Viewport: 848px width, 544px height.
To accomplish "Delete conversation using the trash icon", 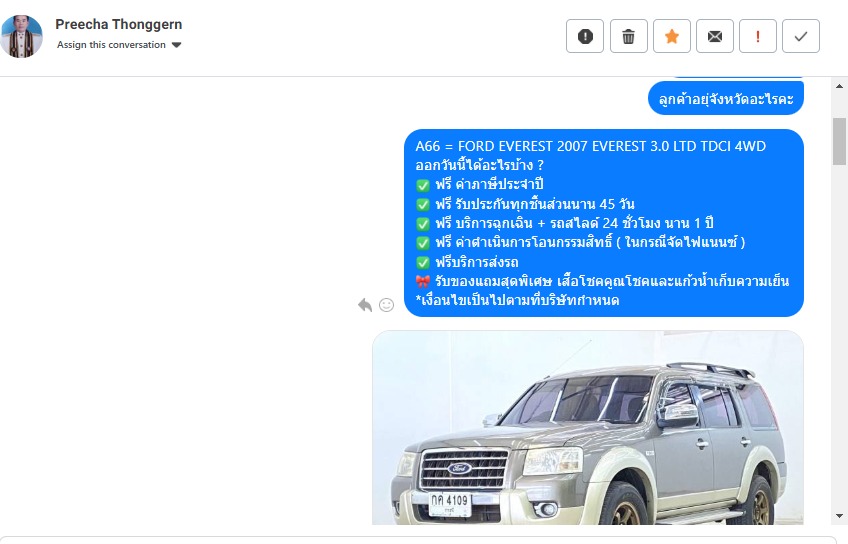I will (628, 36).
